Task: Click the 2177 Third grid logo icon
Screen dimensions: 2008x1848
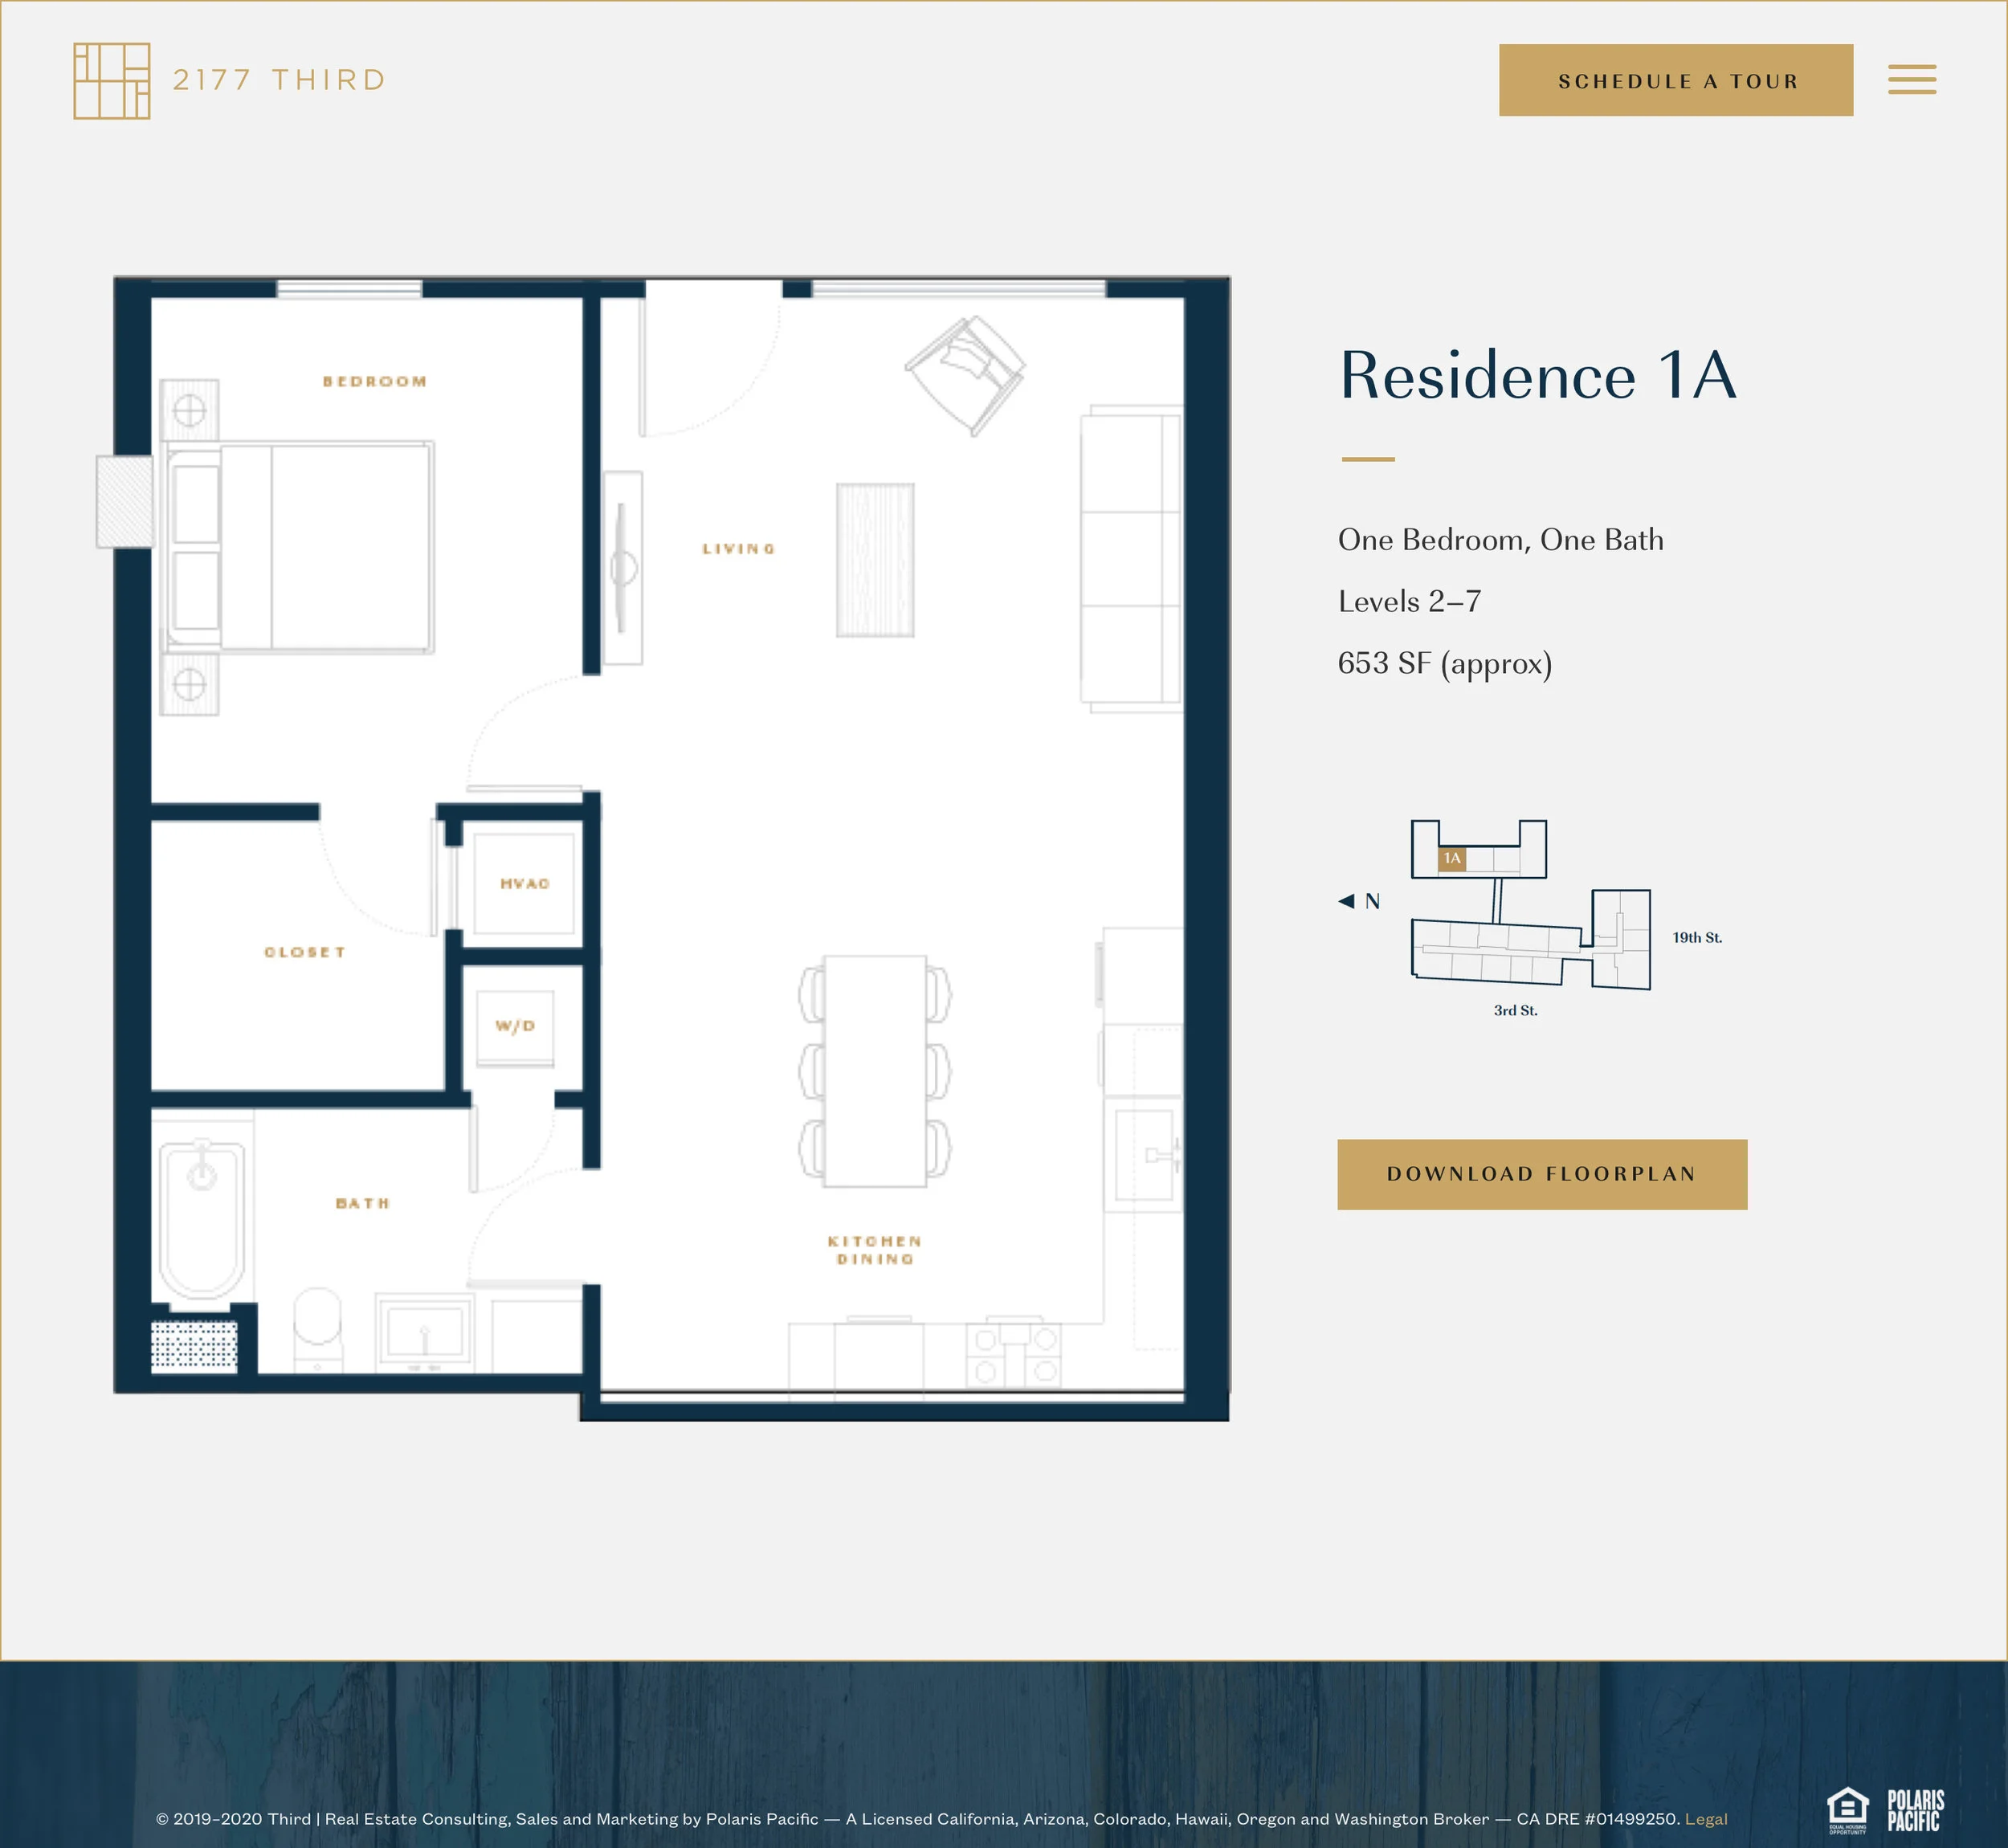Action: (x=111, y=81)
